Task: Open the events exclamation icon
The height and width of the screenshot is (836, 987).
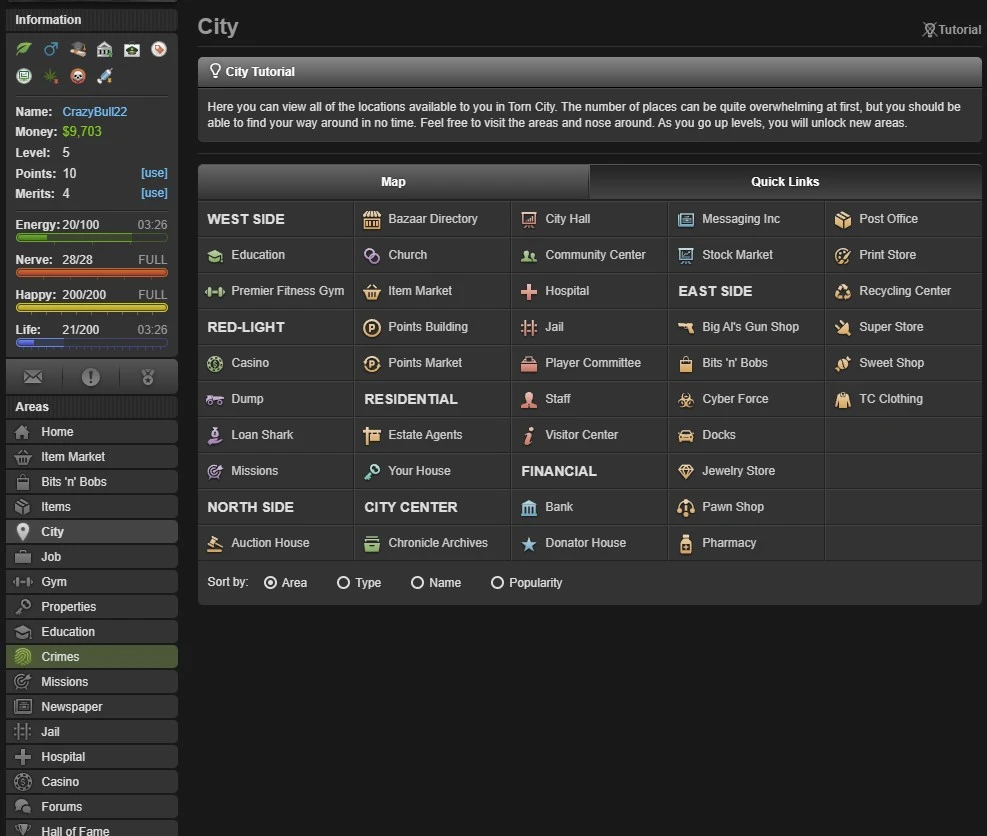Action: pyautogui.click(x=91, y=377)
